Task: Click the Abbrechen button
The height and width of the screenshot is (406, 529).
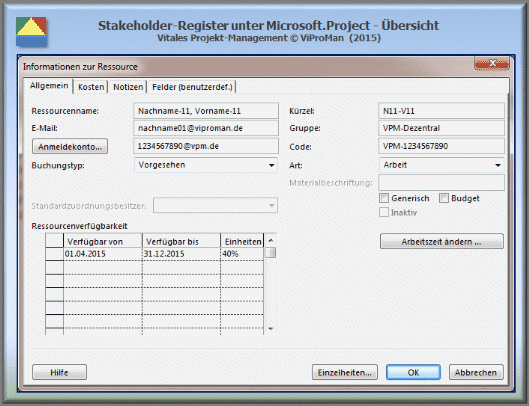Action: tap(476, 372)
